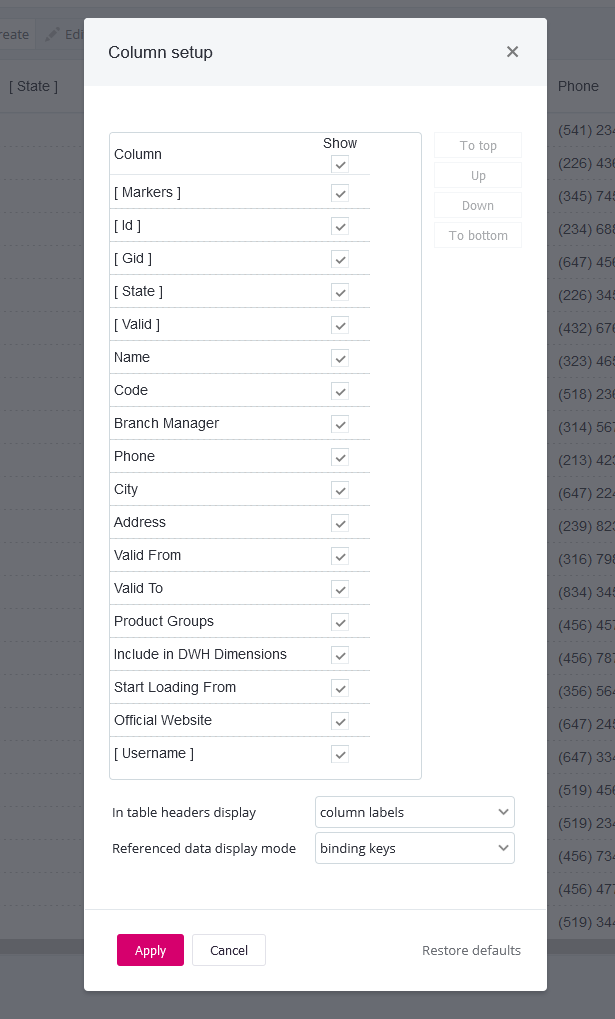Image resolution: width=615 pixels, height=1019 pixels.
Task: Uncheck Include in DWH Dimensions
Action: click(340, 656)
